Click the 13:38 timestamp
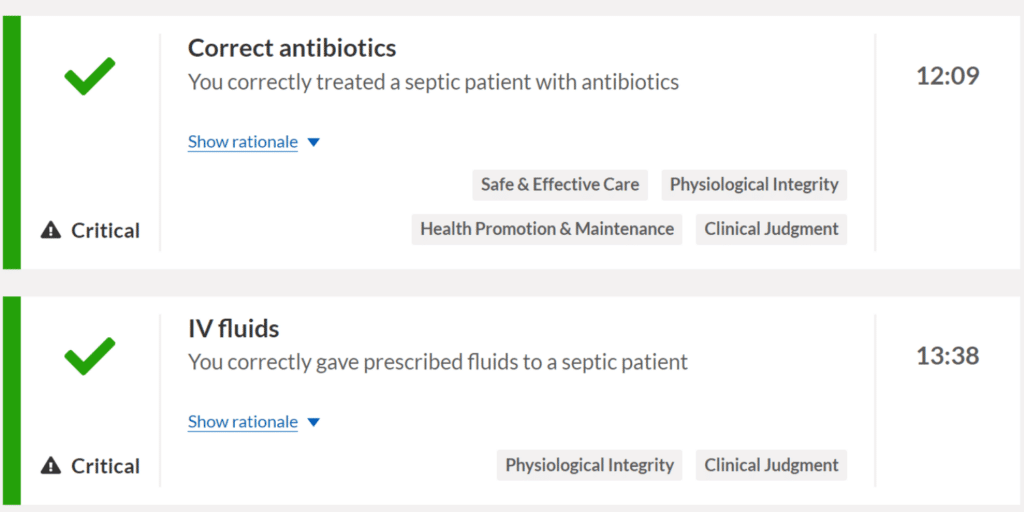Image resolution: width=1024 pixels, height=512 pixels. click(948, 357)
